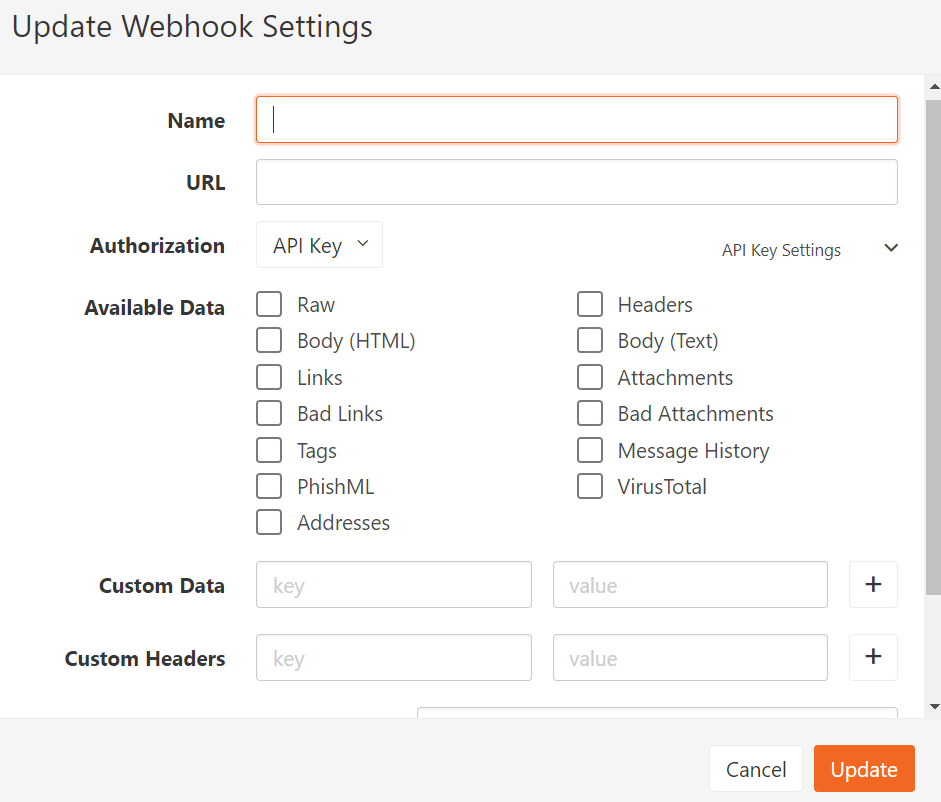
Task: Click the Update button
Action: coord(863,768)
